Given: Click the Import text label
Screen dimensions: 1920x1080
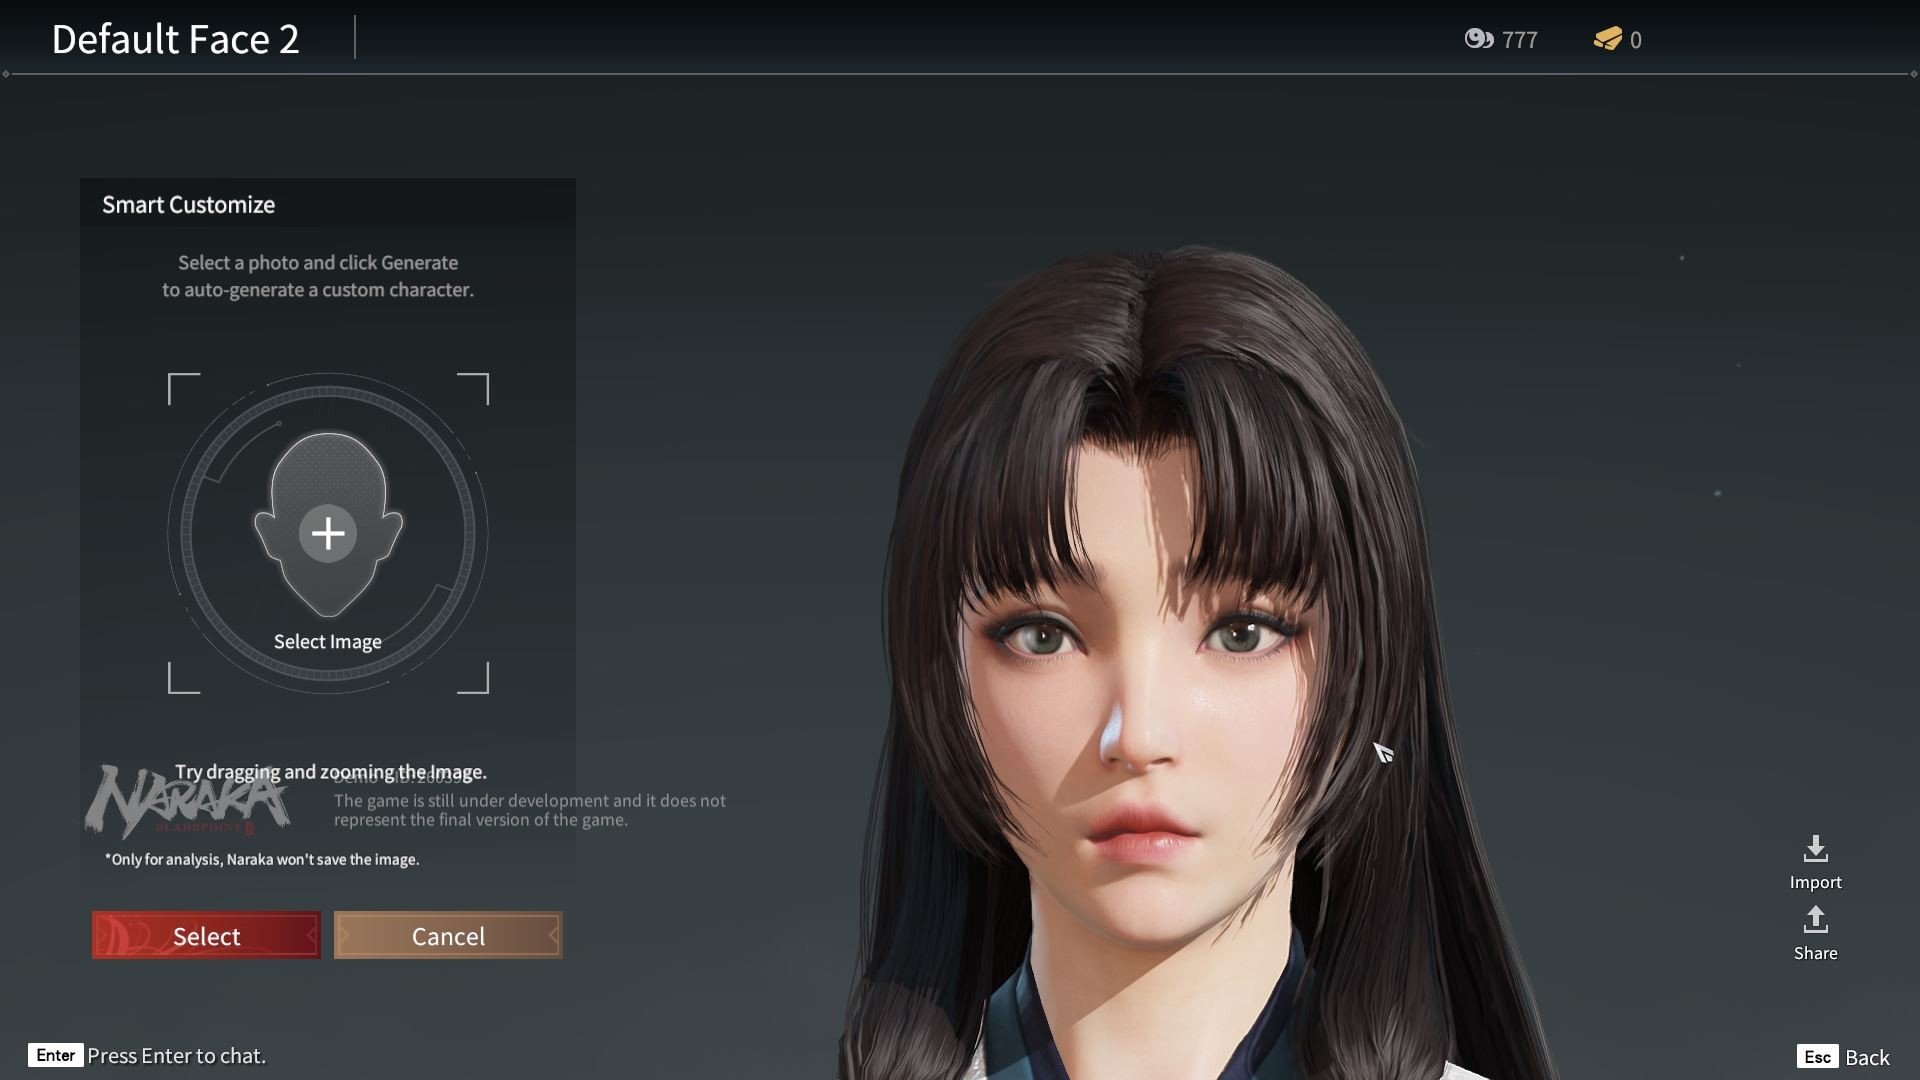Looking at the screenshot, I should [1815, 882].
